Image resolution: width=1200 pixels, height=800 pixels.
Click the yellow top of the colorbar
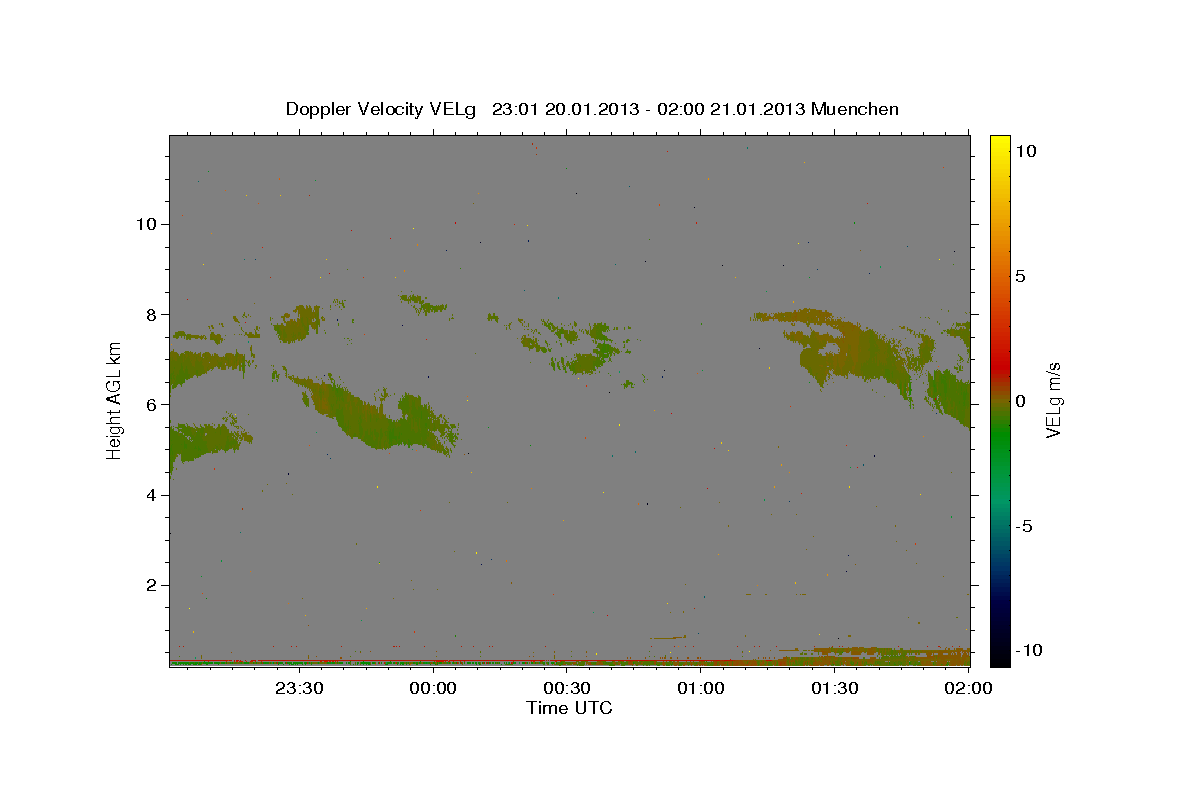pos(999,142)
